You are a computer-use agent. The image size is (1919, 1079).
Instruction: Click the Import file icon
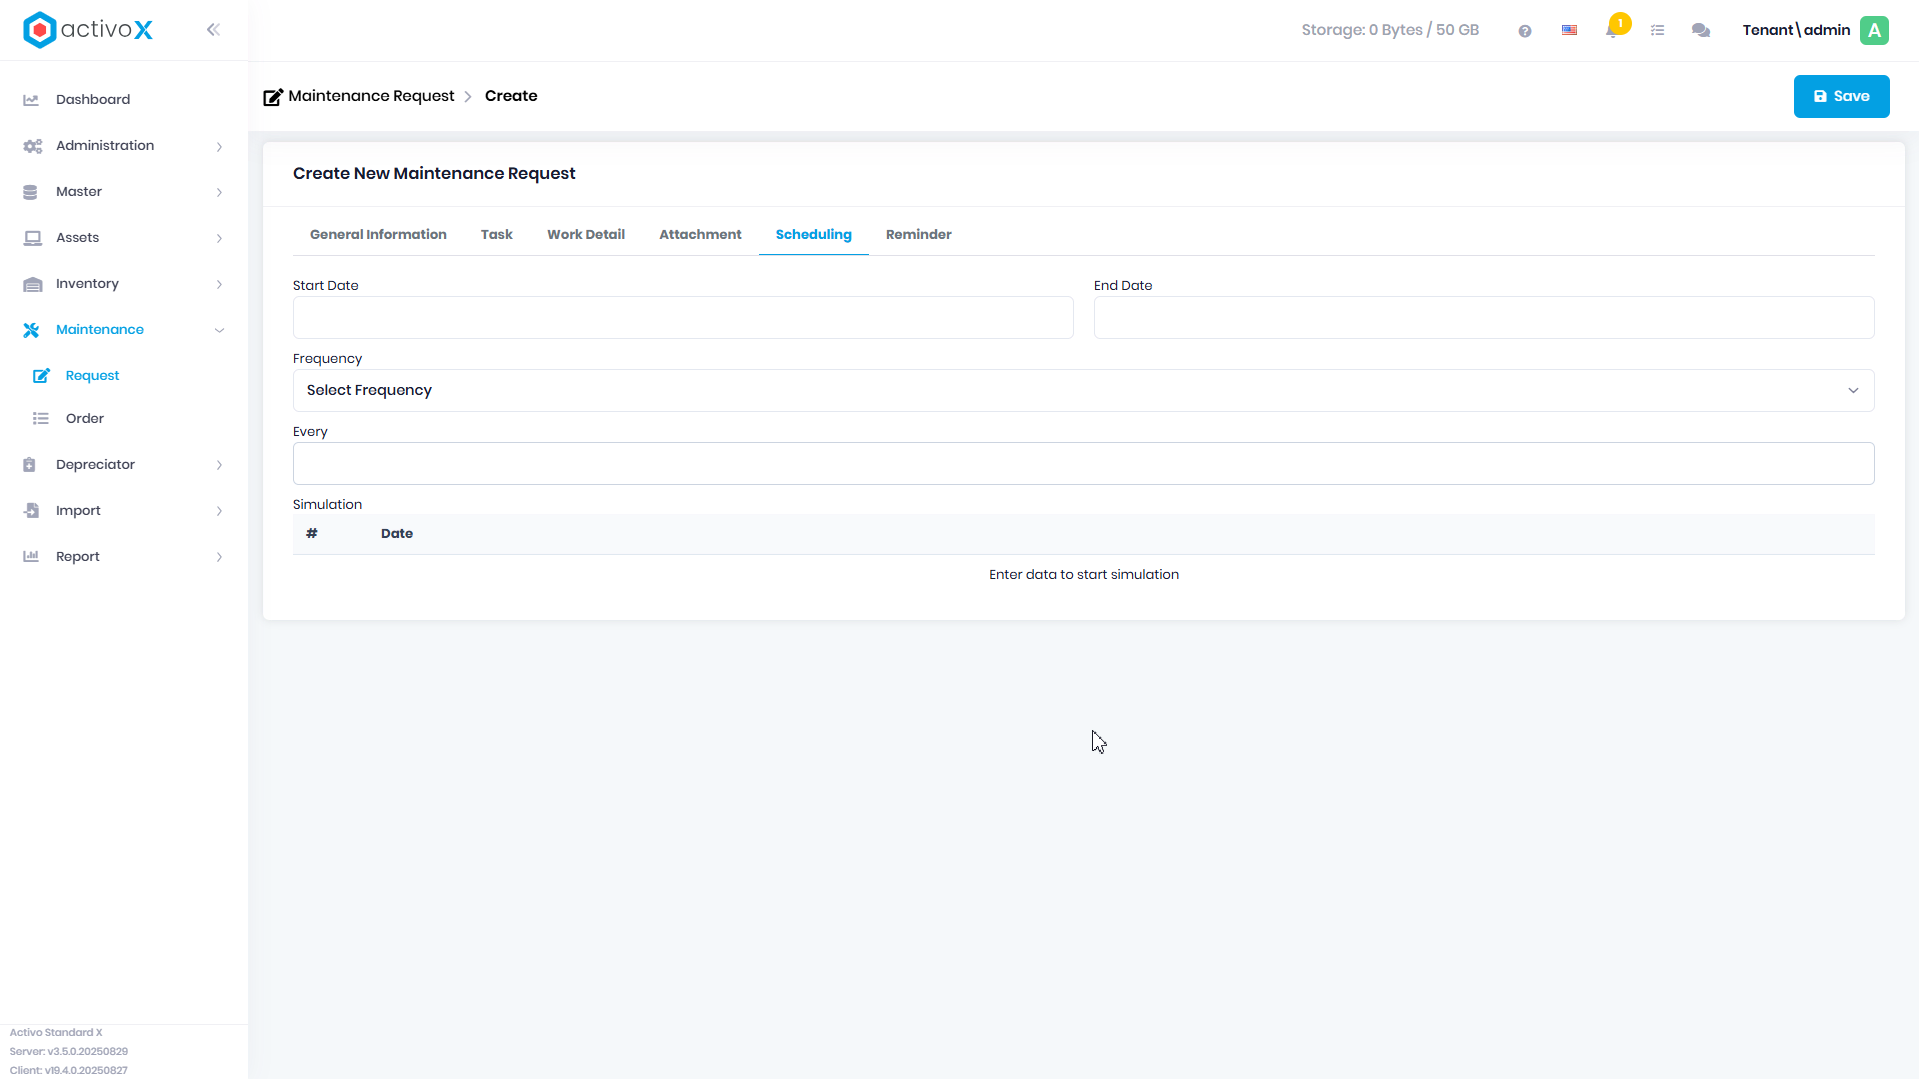pyautogui.click(x=31, y=511)
